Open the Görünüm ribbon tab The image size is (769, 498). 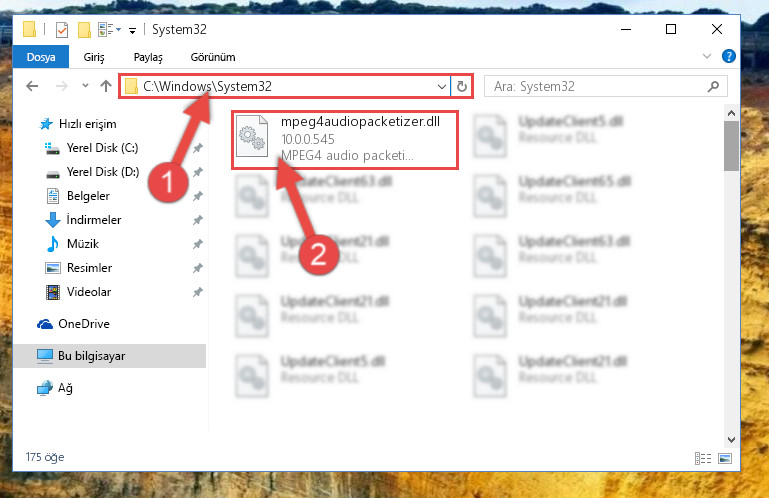click(213, 57)
